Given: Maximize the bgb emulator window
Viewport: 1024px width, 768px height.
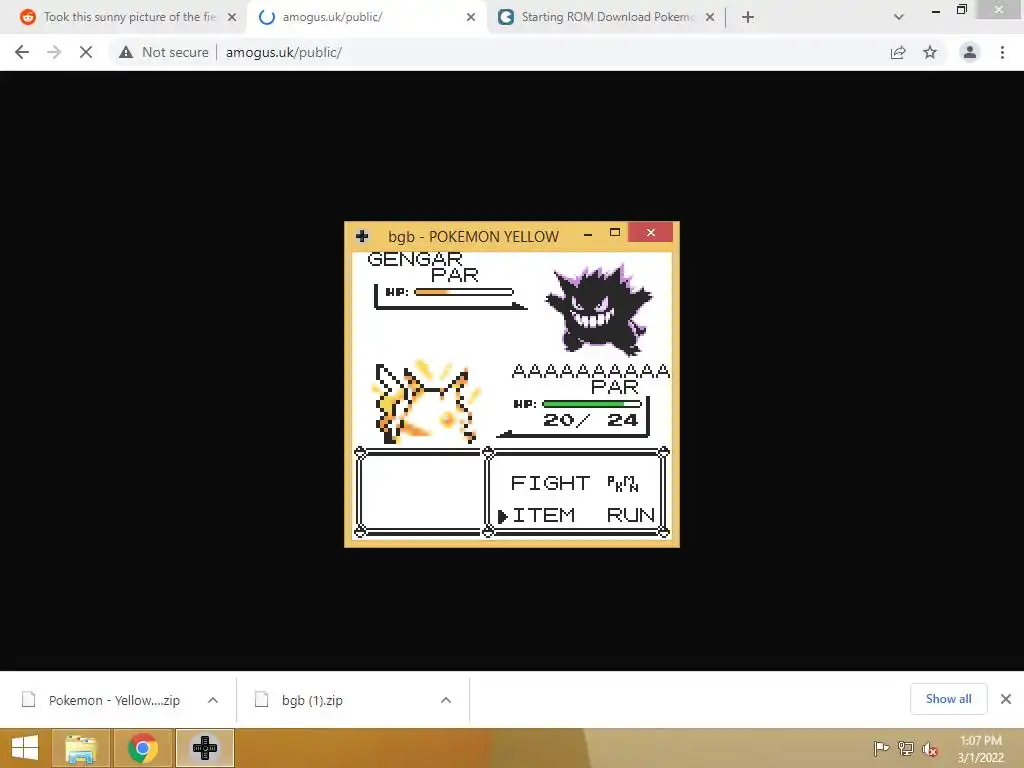Looking at the screenshot, I should [615, 232].
